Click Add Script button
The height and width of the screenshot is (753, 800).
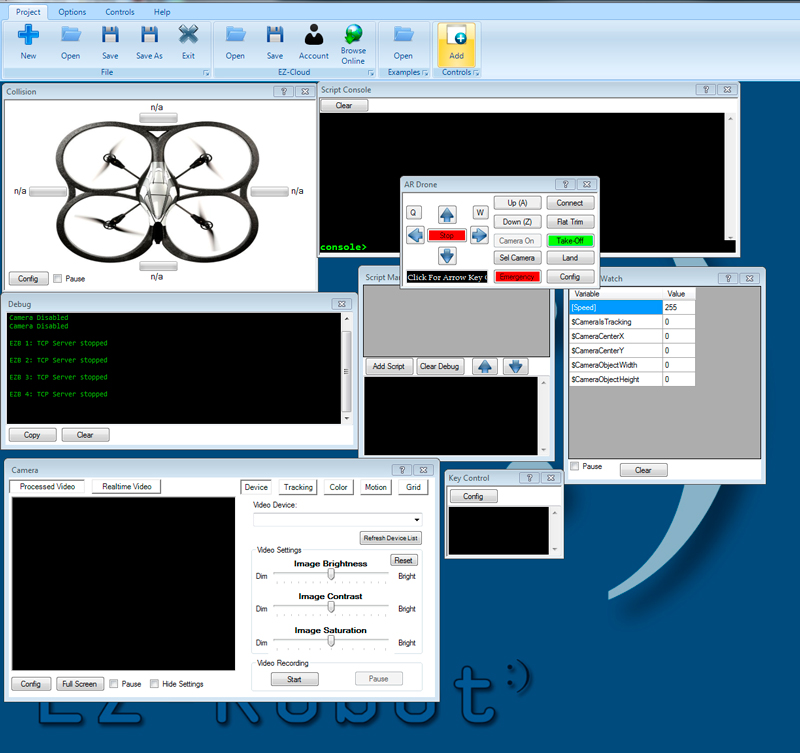[x=389, y=366]
